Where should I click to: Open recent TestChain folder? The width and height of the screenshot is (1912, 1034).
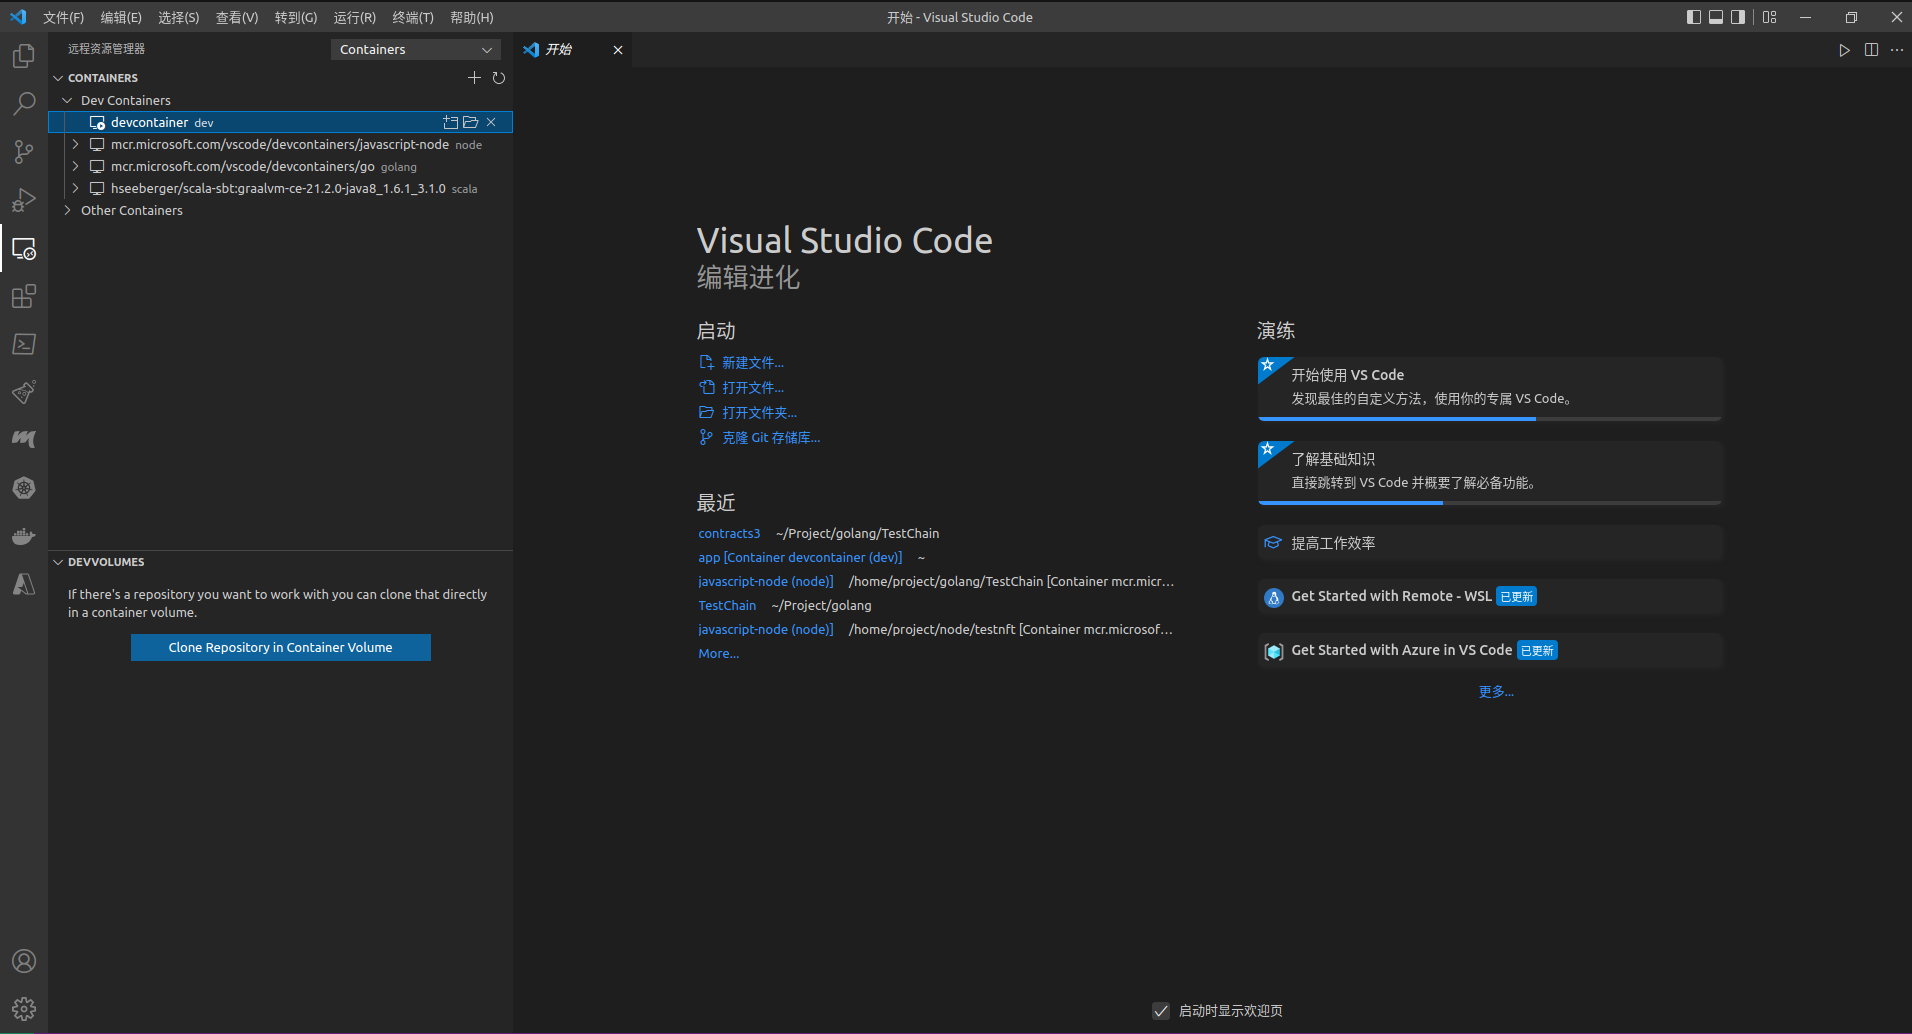tap(727, 606)
